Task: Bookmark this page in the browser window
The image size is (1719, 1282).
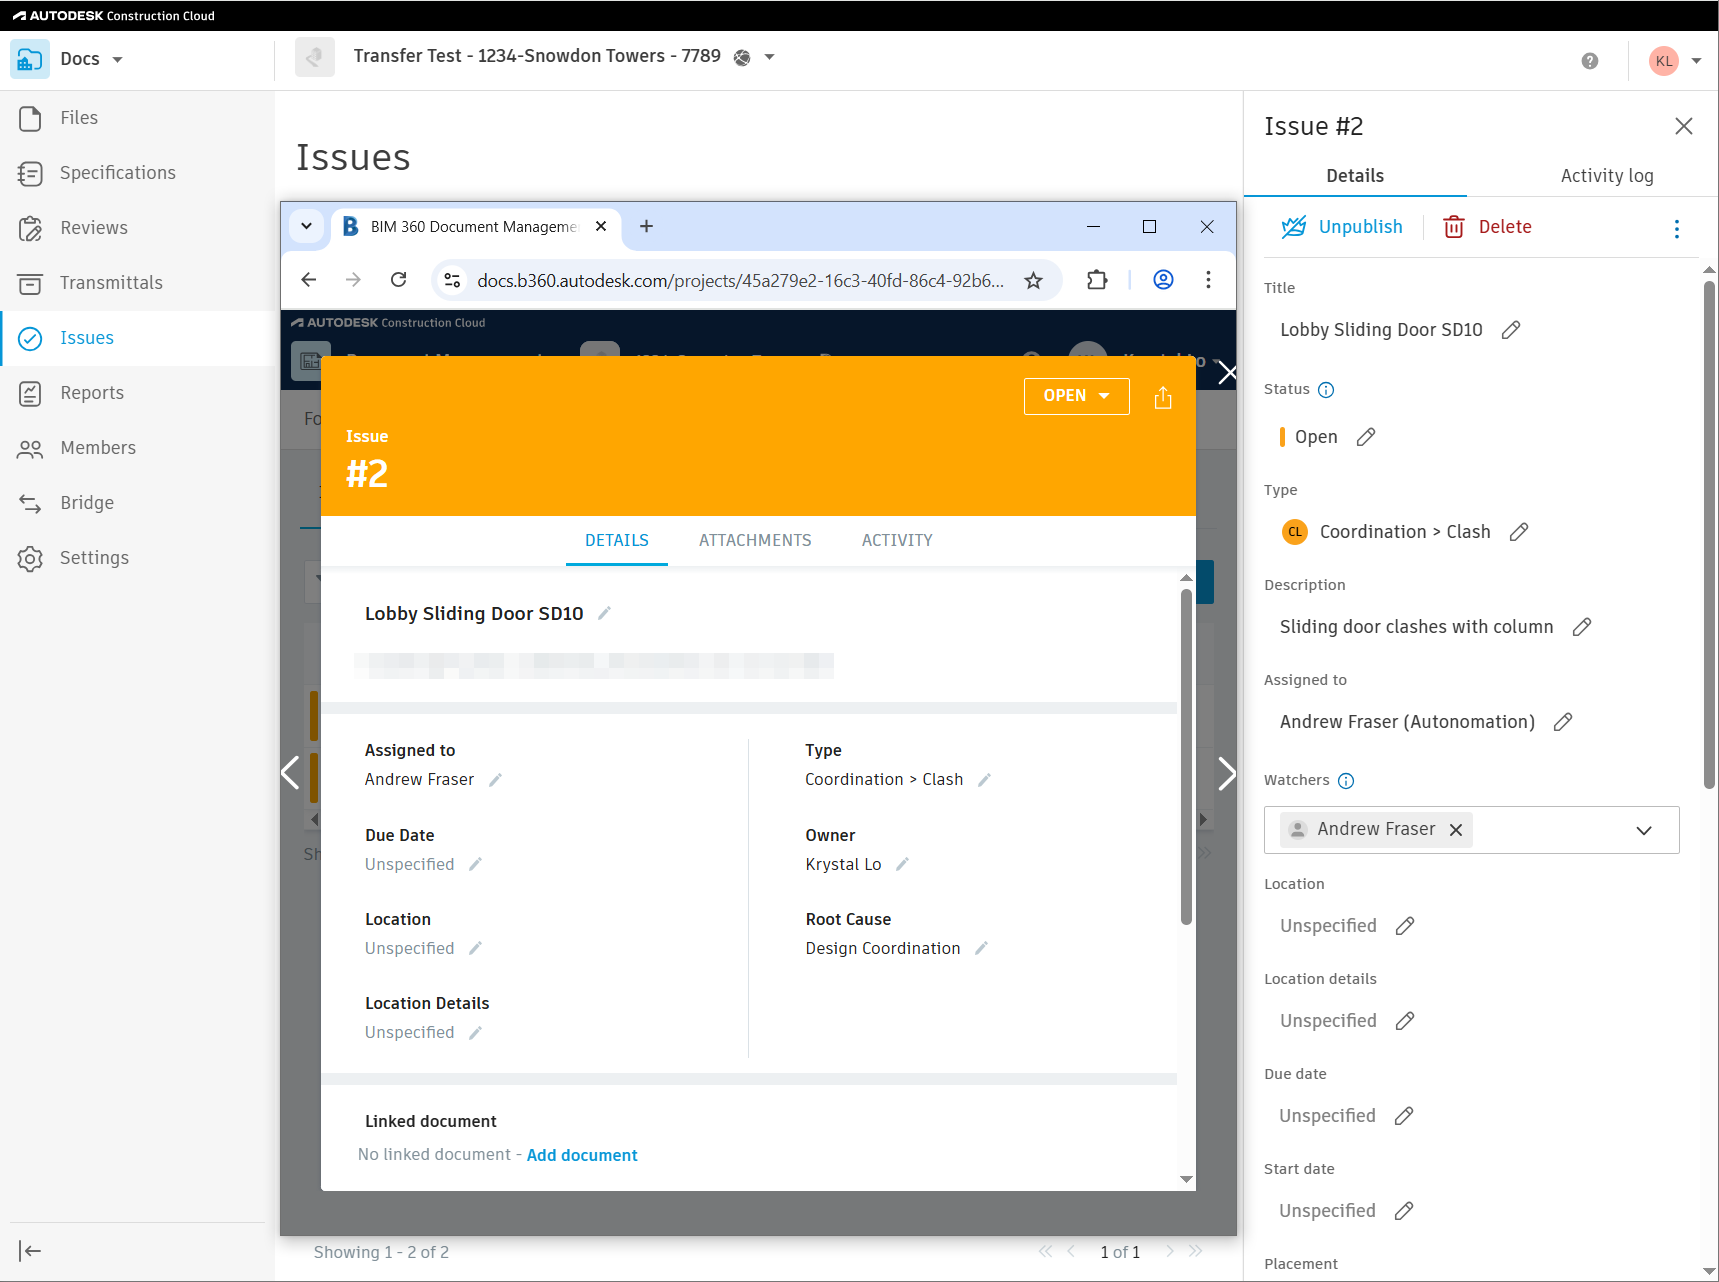Action: pos(1034,281)
